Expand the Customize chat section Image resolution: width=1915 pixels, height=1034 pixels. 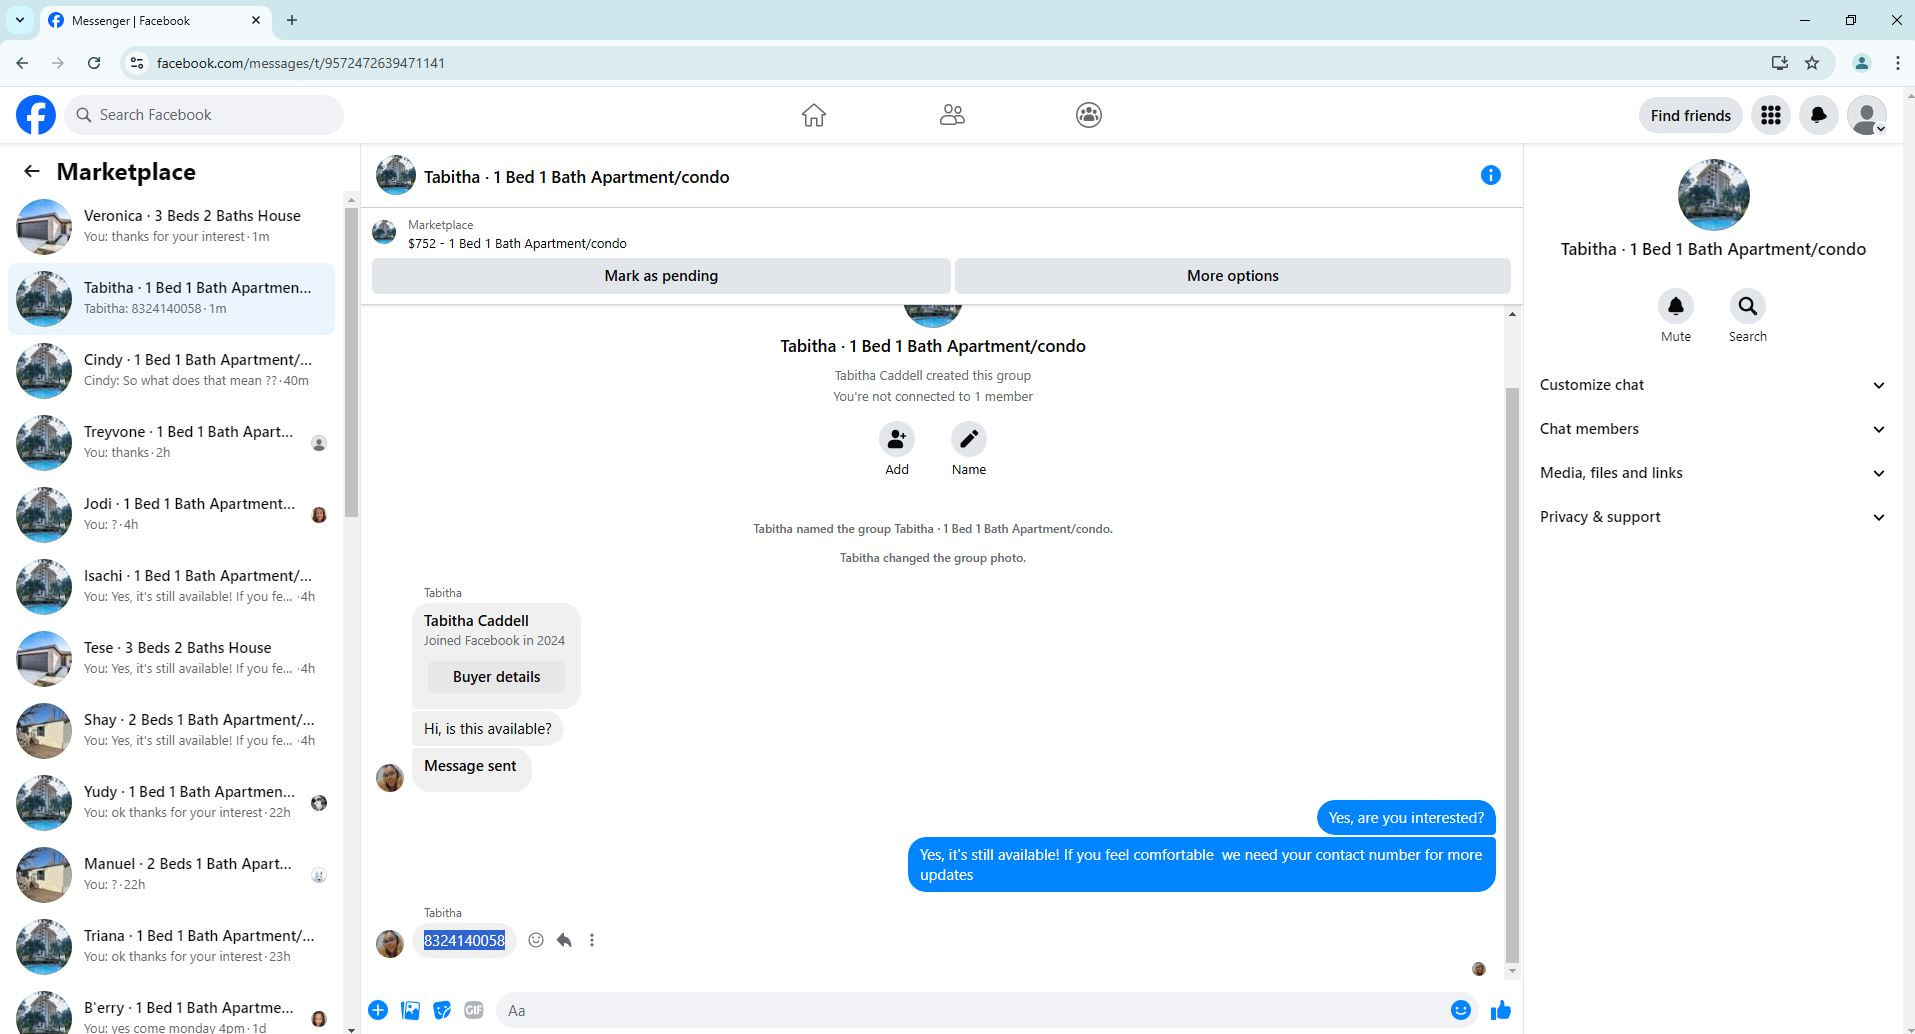pos(1713,385)
